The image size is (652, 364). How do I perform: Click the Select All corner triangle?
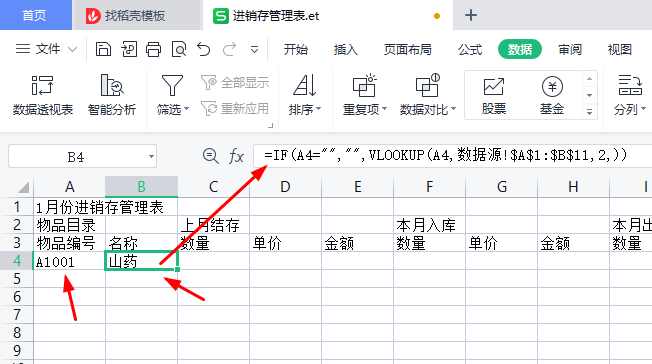point(23,187)
